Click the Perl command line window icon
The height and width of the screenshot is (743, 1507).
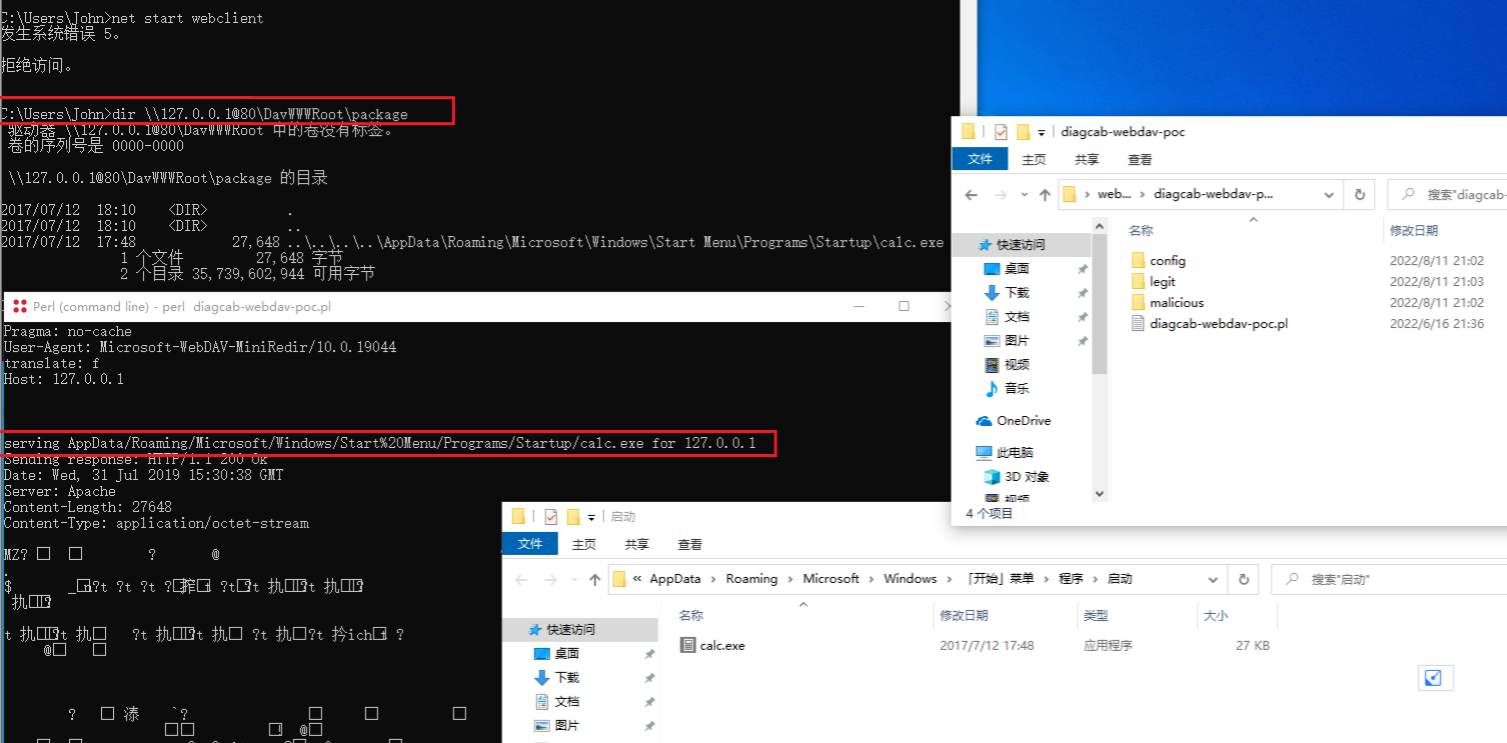19,306
